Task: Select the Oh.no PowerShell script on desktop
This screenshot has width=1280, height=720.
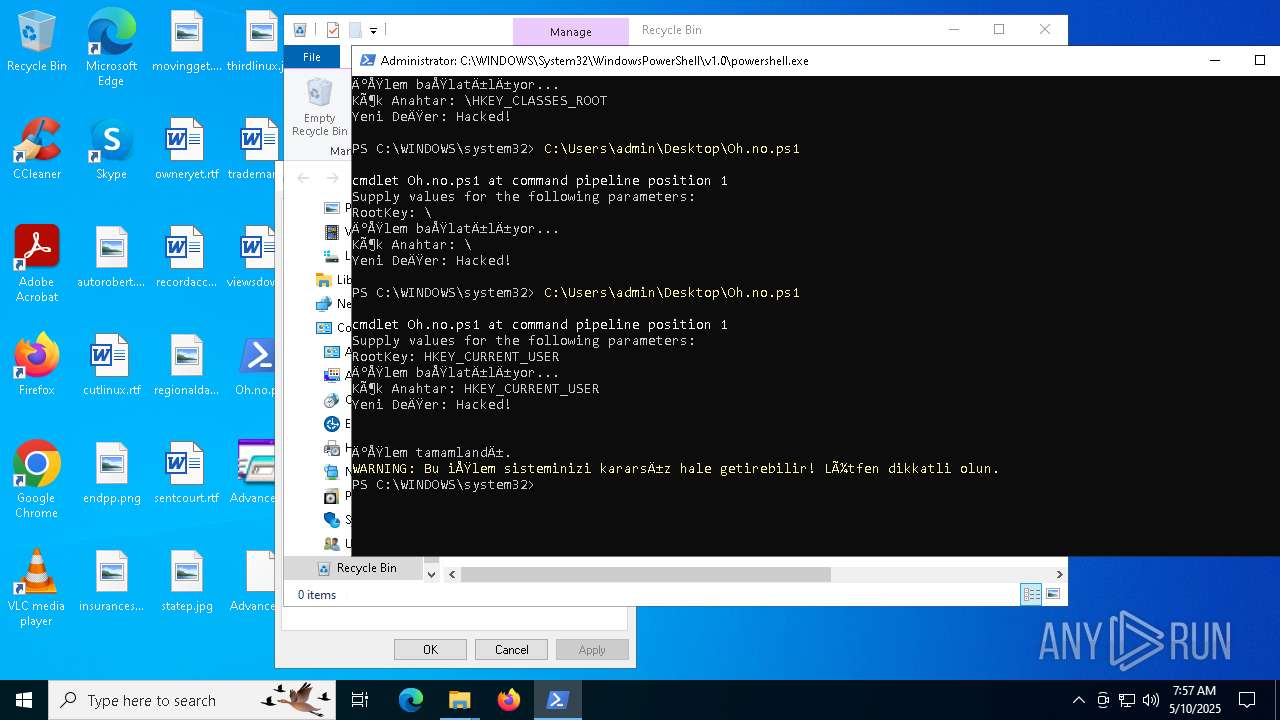Action: point(258,365)
